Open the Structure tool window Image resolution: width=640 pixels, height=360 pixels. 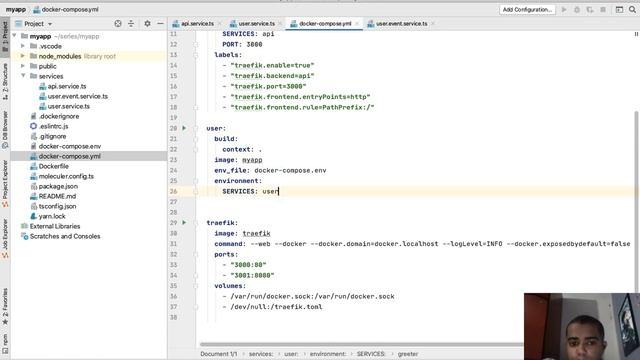[5, 81]
